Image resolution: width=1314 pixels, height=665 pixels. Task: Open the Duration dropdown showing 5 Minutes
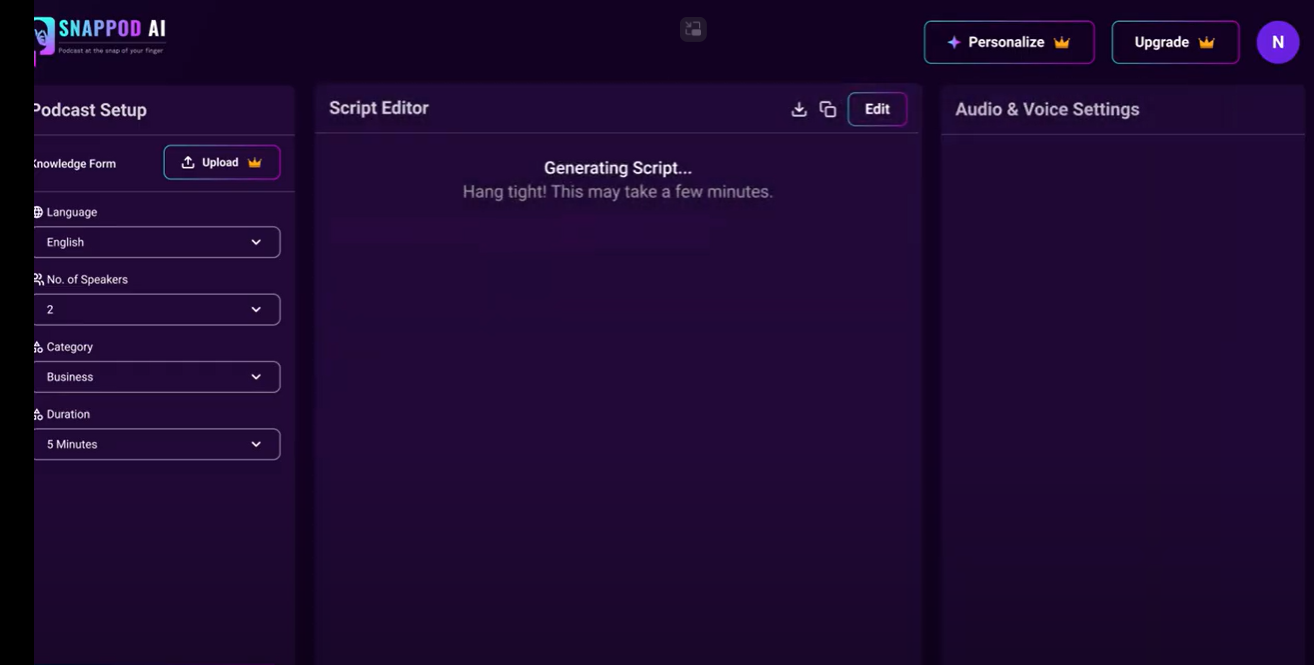tap(157, 444)
